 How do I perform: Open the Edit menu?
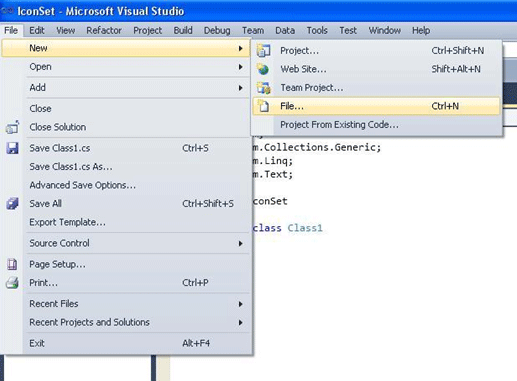tap(37, 30)
